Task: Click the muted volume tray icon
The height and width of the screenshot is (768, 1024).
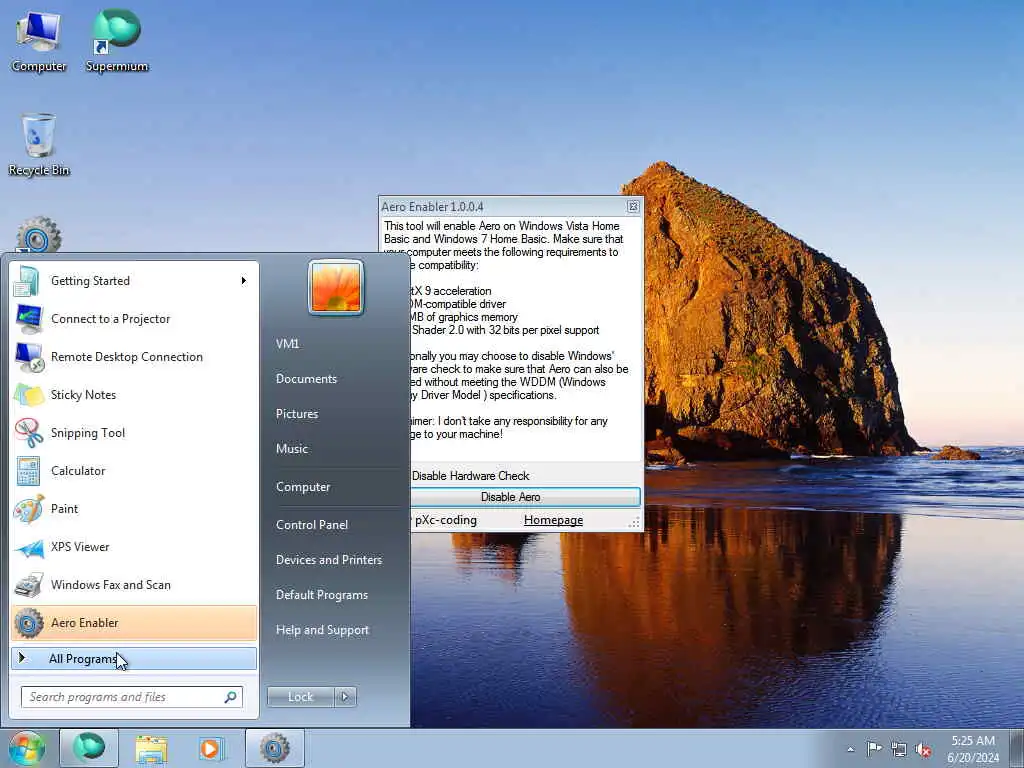Action: pyautogui.click(x=923, y=750)
